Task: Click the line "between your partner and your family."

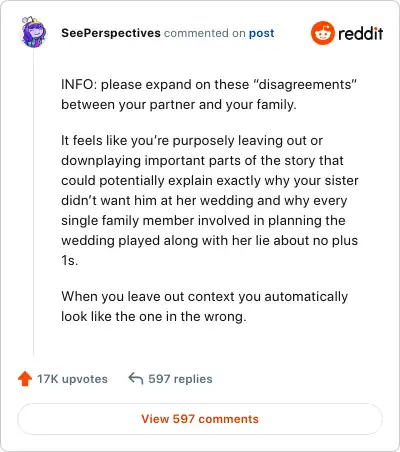Action: tap(179, 104)
